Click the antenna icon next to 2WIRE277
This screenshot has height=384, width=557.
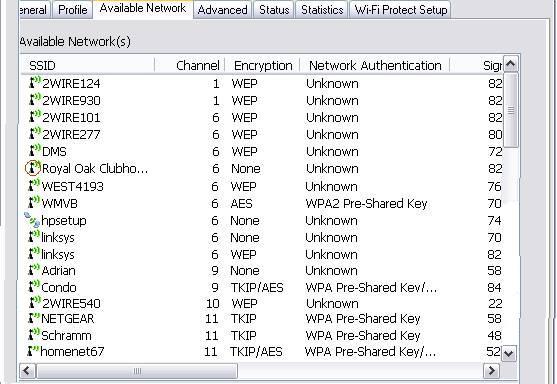[34, 134]
